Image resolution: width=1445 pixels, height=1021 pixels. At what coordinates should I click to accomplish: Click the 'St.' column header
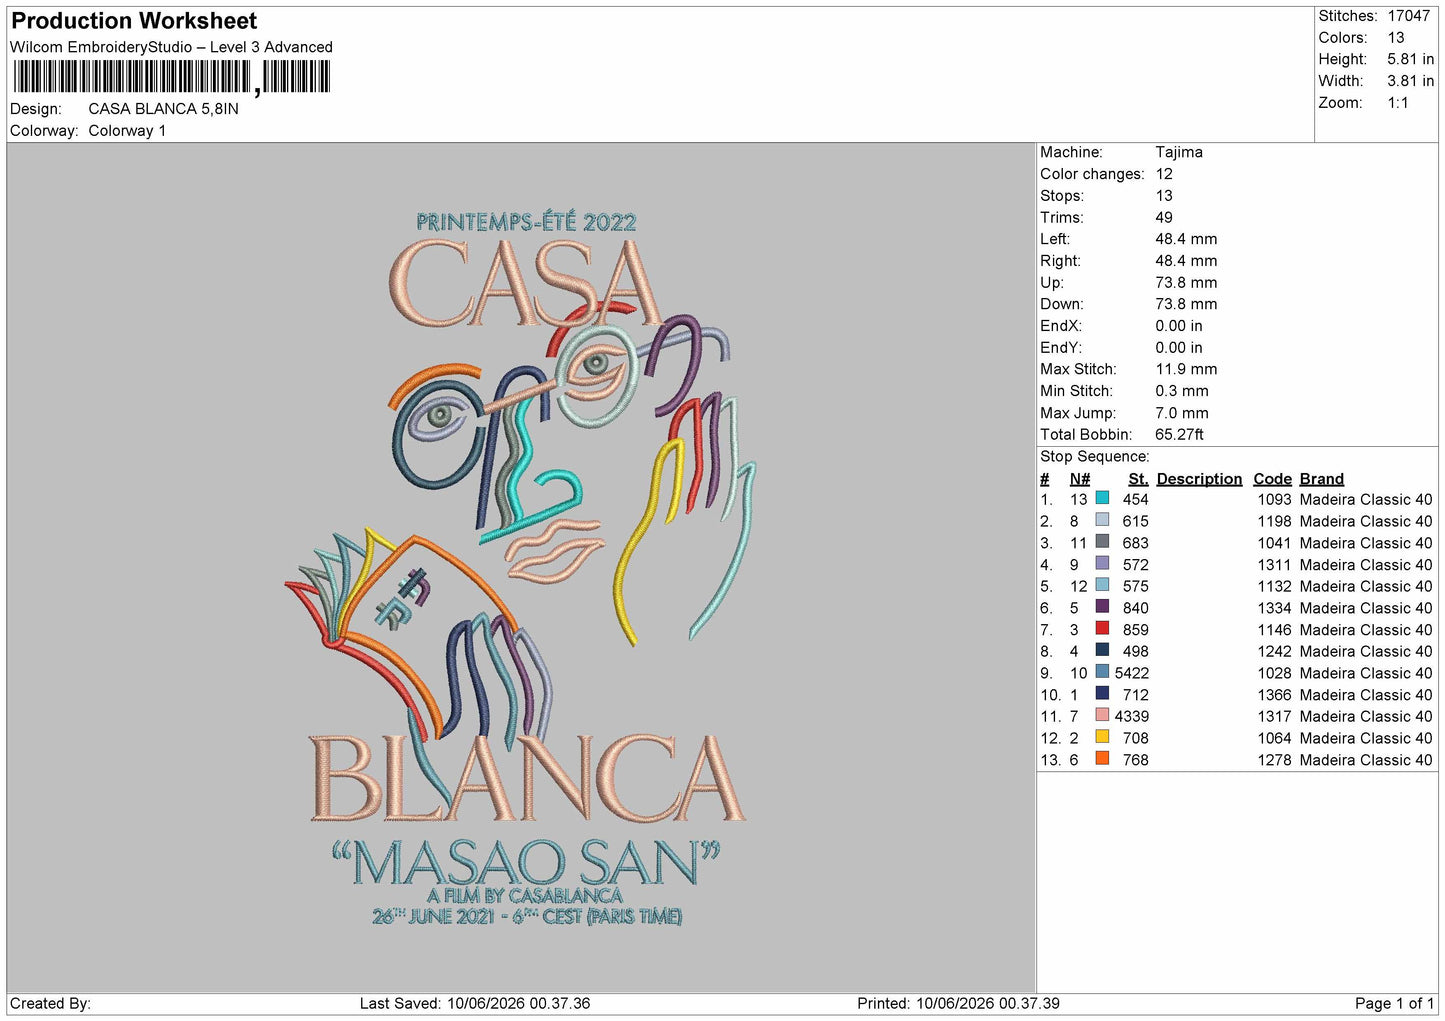1138,479
